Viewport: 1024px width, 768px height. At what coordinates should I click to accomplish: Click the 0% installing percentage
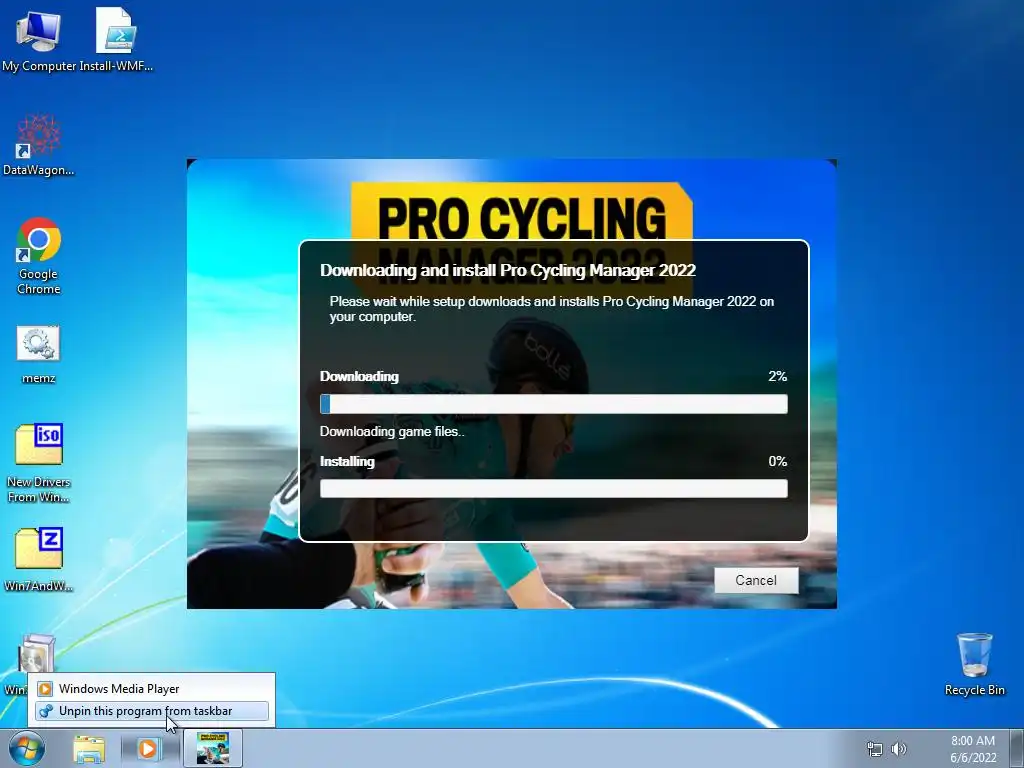pyautogui.click(x=777, y=461)
